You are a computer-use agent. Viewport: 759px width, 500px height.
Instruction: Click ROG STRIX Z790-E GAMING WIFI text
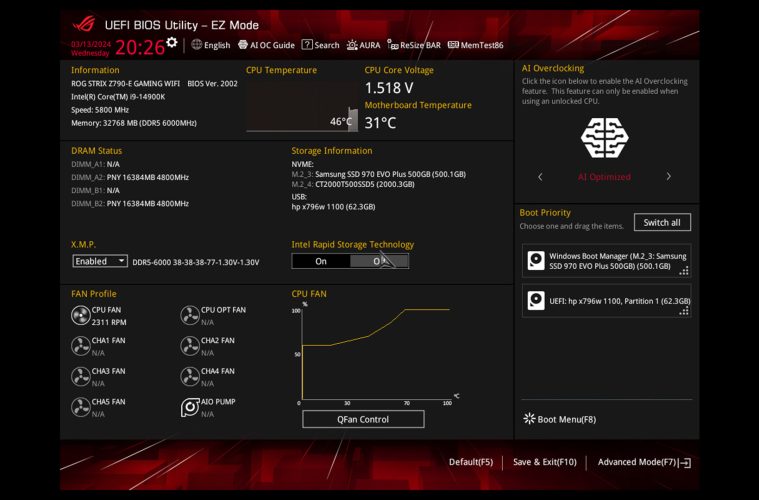pyautogui.click(x=125, y=83)
